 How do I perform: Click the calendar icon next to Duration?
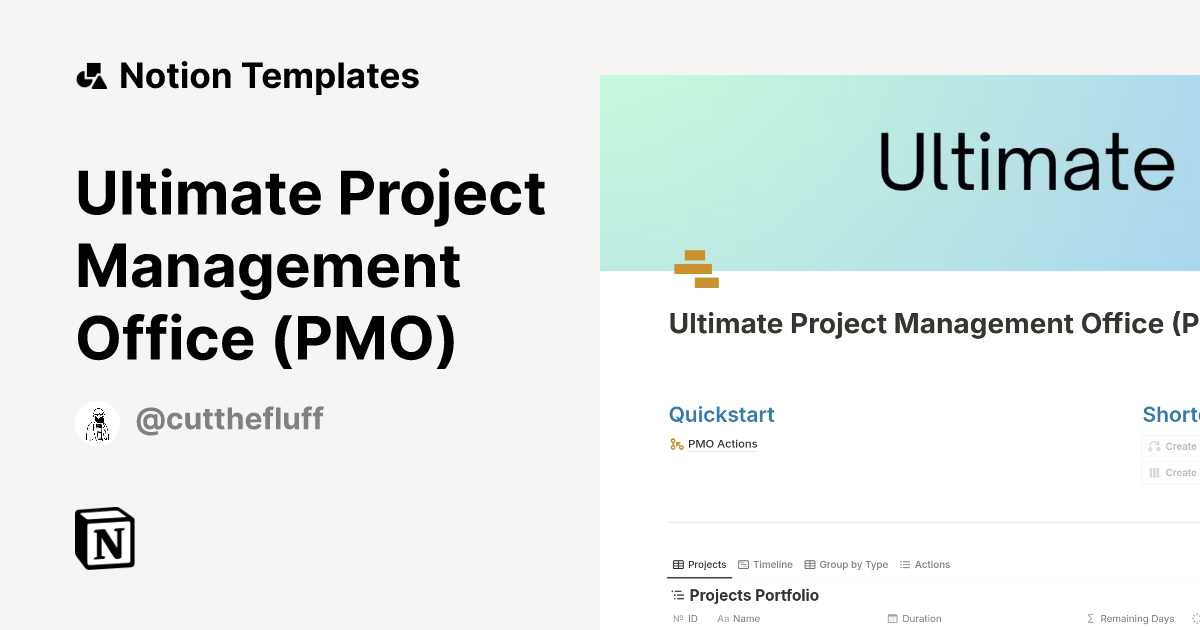[892, 618]
